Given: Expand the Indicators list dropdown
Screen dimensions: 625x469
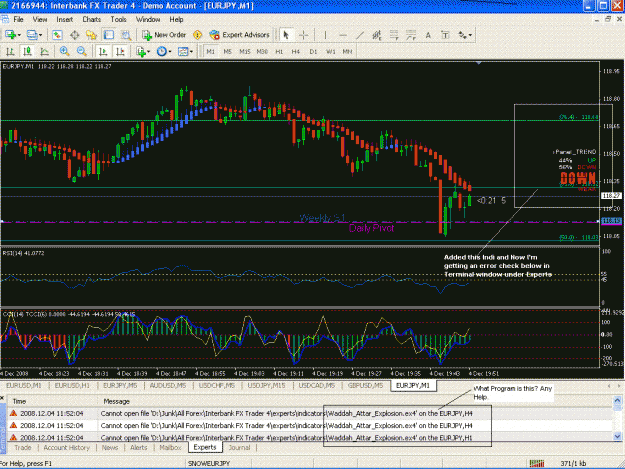Looking at the screenshot, I should point(148,51).
